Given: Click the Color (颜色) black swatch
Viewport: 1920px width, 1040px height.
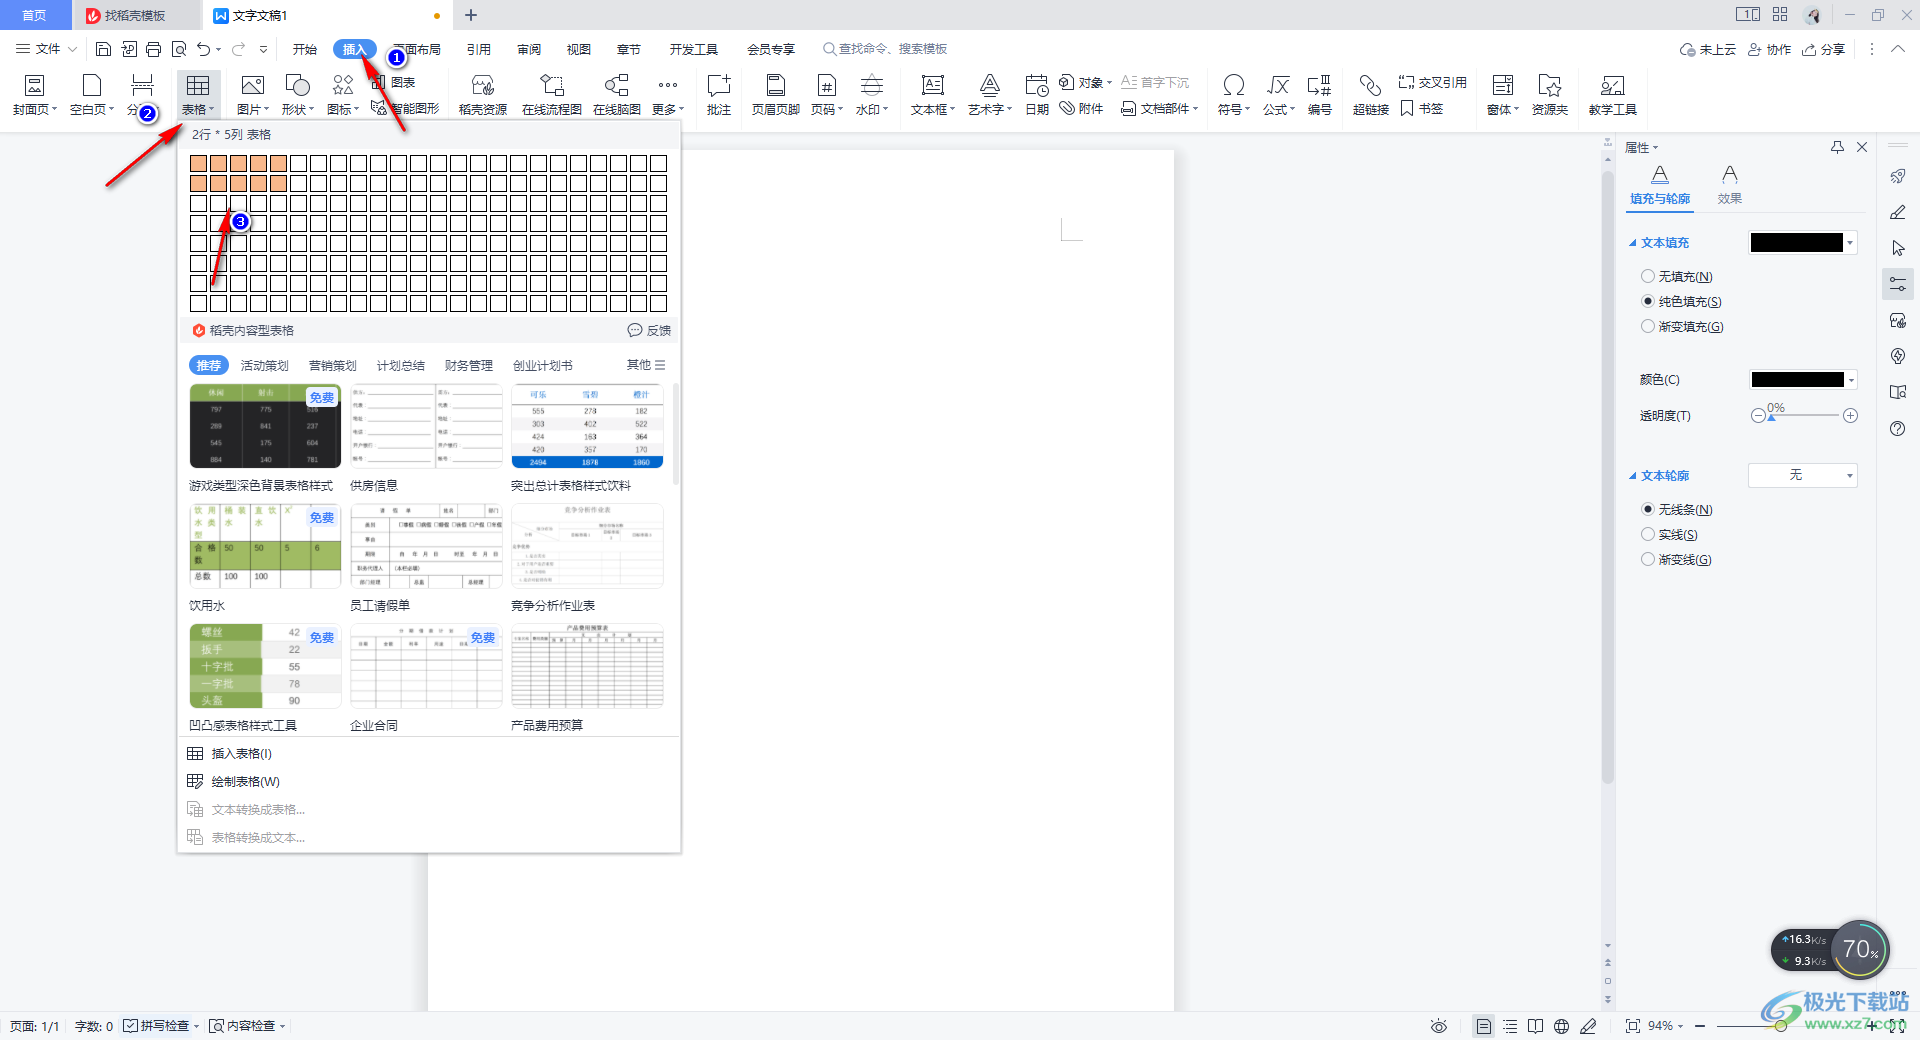Looking at the screenshot, I should pyautogui.click(x=1797, y=380).
